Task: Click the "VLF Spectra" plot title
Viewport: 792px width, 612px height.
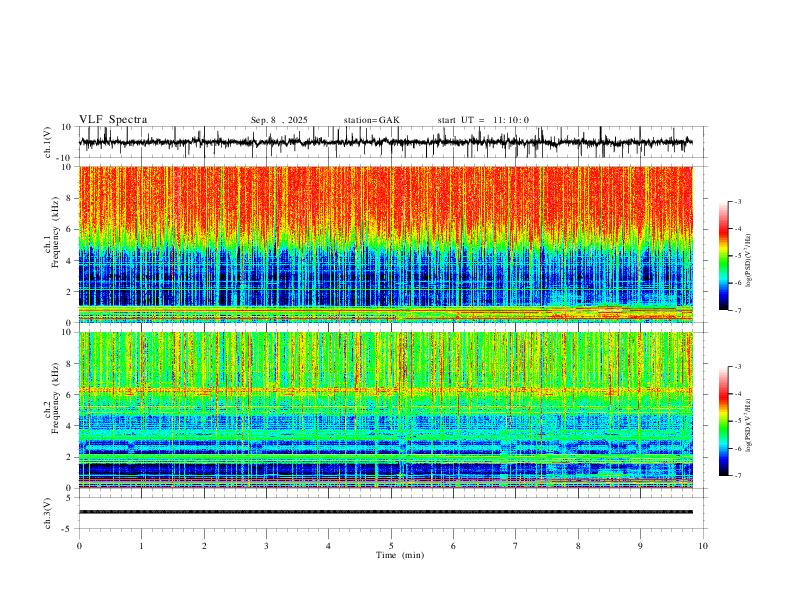Action: pyautogui.click(x=113, y=120)
